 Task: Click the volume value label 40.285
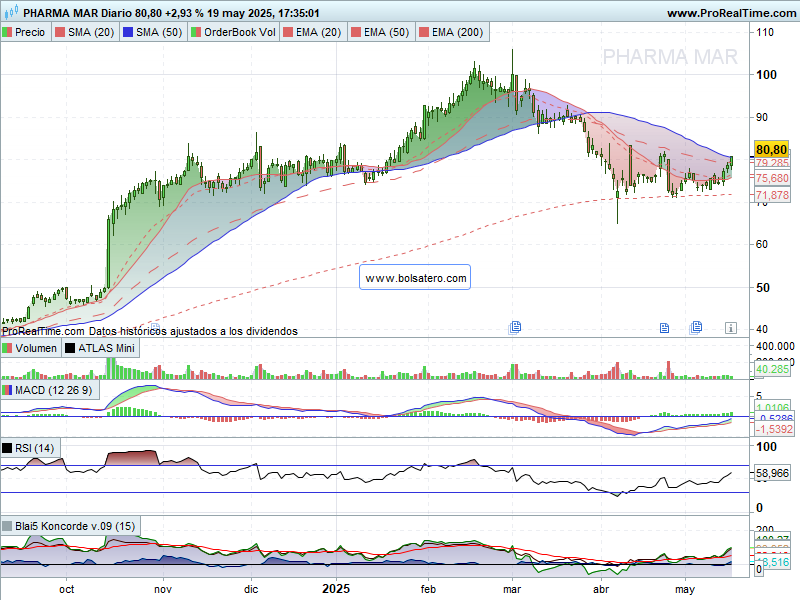771,369
